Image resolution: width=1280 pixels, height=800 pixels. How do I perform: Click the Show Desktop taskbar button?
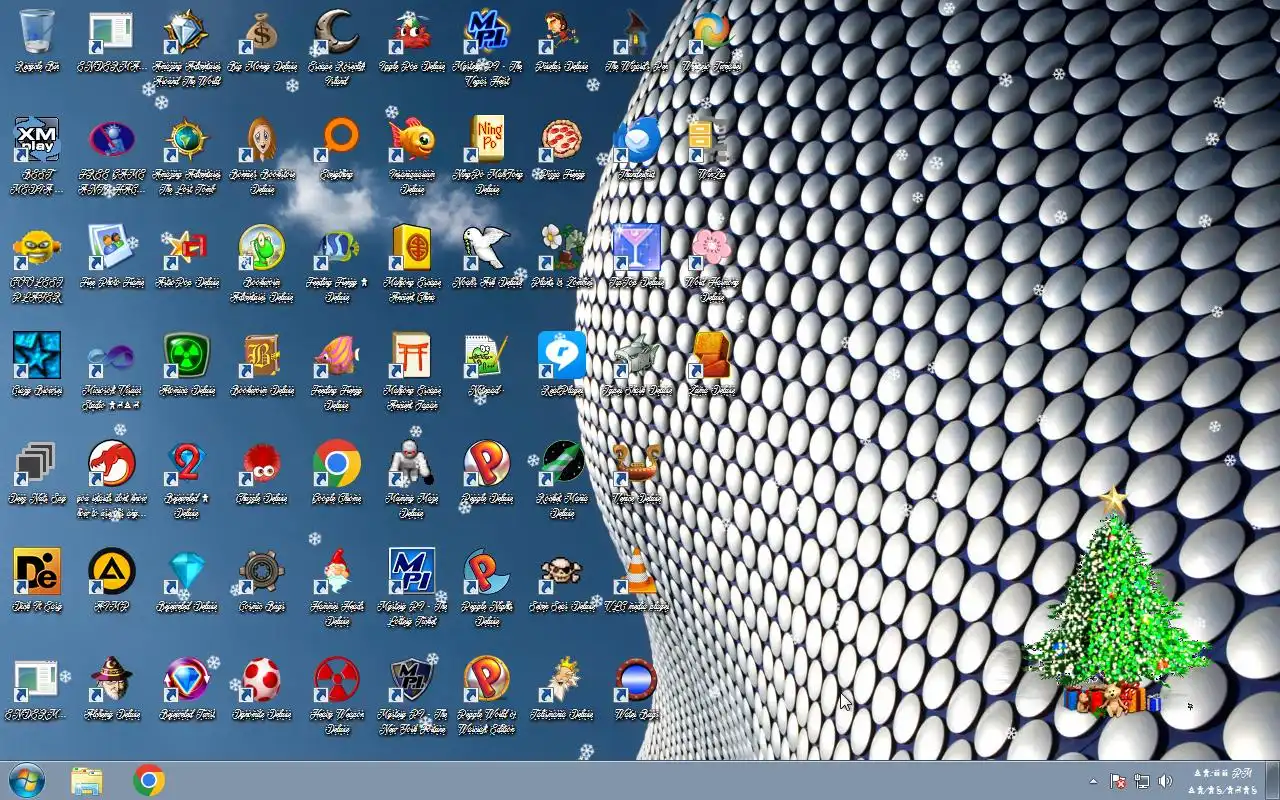(x=1272, y=780)
